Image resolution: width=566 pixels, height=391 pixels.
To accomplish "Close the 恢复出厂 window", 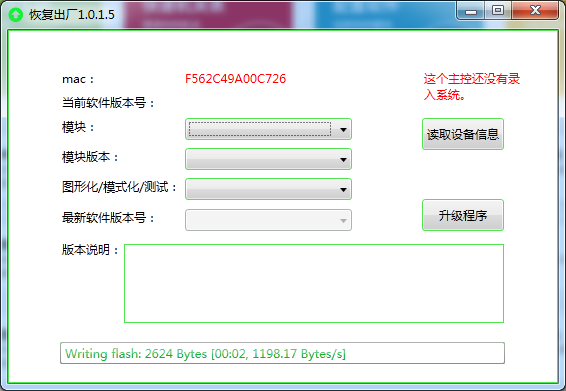I will click(535, 10).
